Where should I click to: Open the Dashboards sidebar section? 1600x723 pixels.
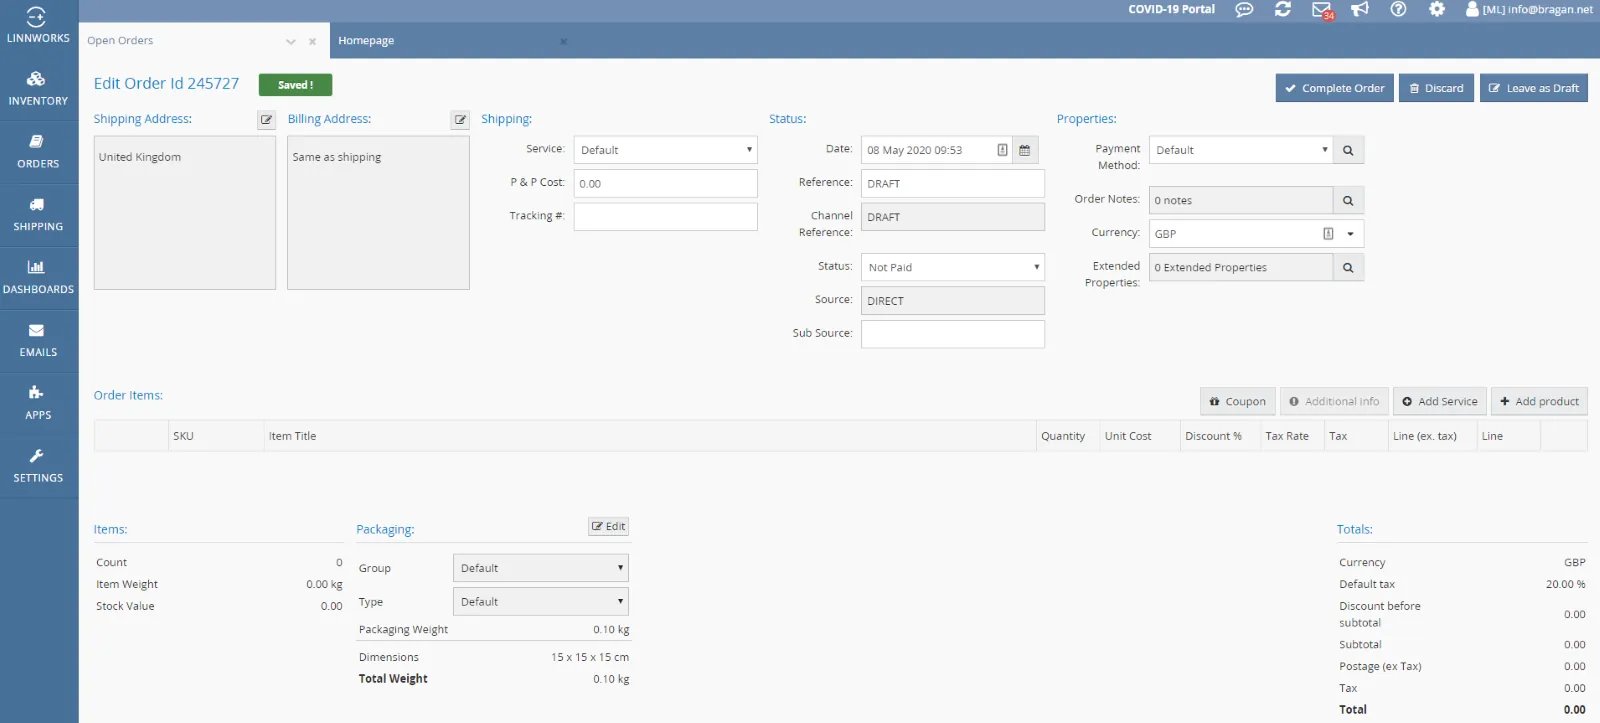click(38, 278)
